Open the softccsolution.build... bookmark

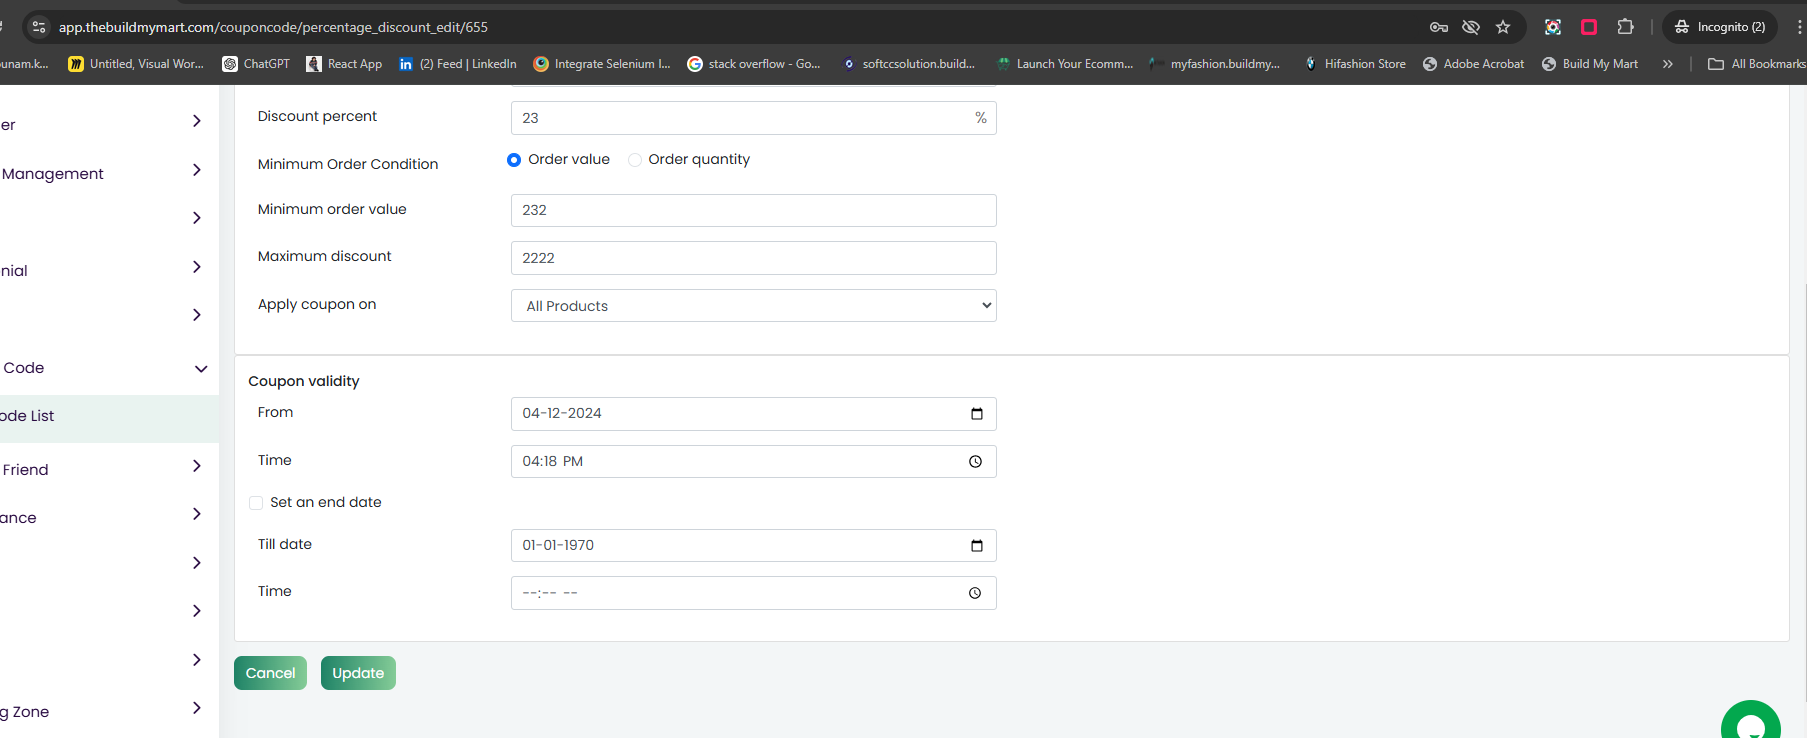tap(909, 64)
